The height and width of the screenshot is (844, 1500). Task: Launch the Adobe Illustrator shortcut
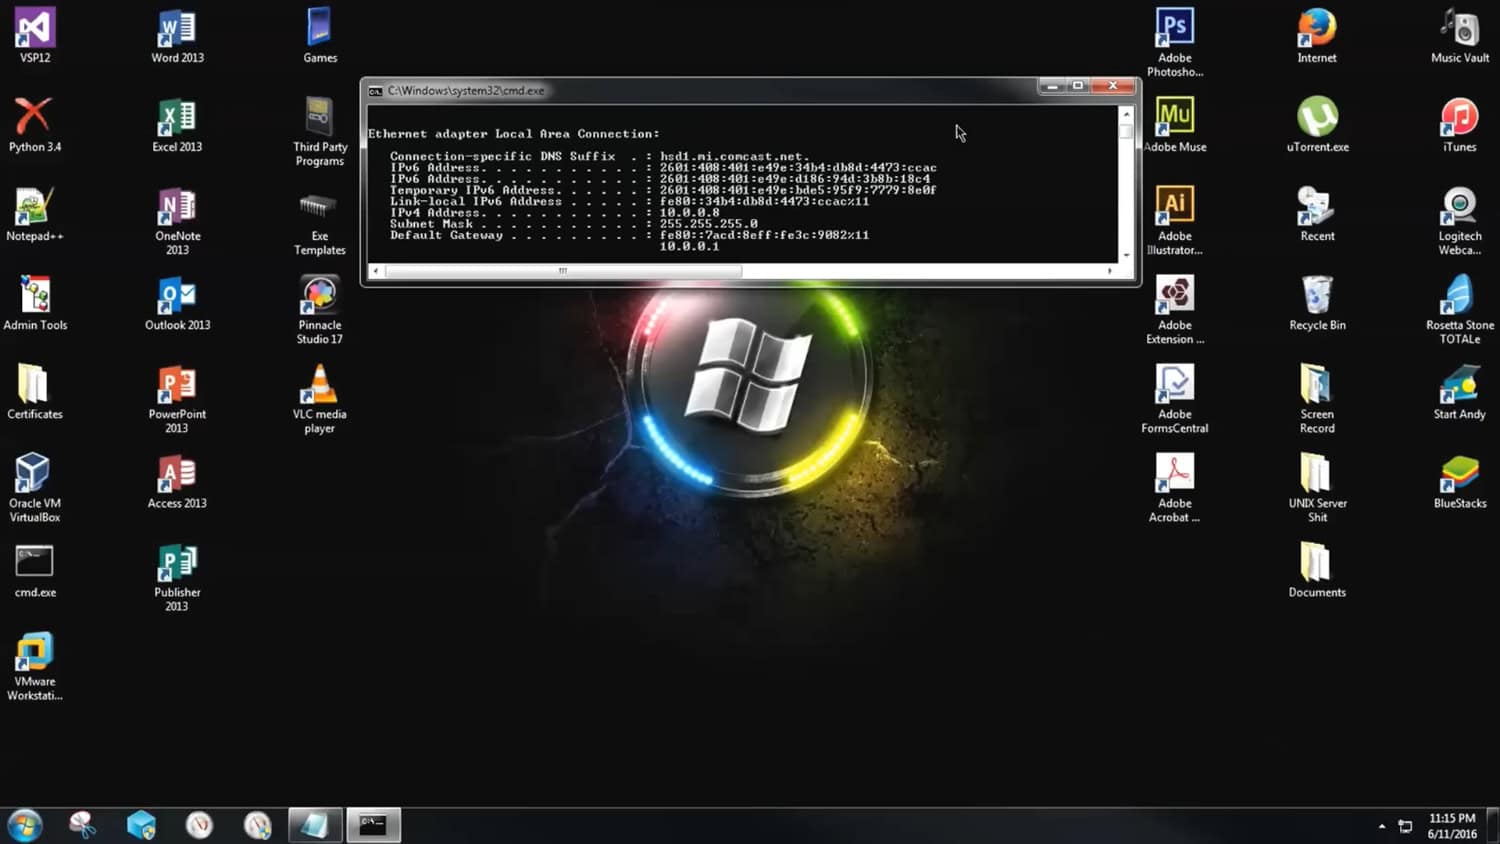point(1175,221)
